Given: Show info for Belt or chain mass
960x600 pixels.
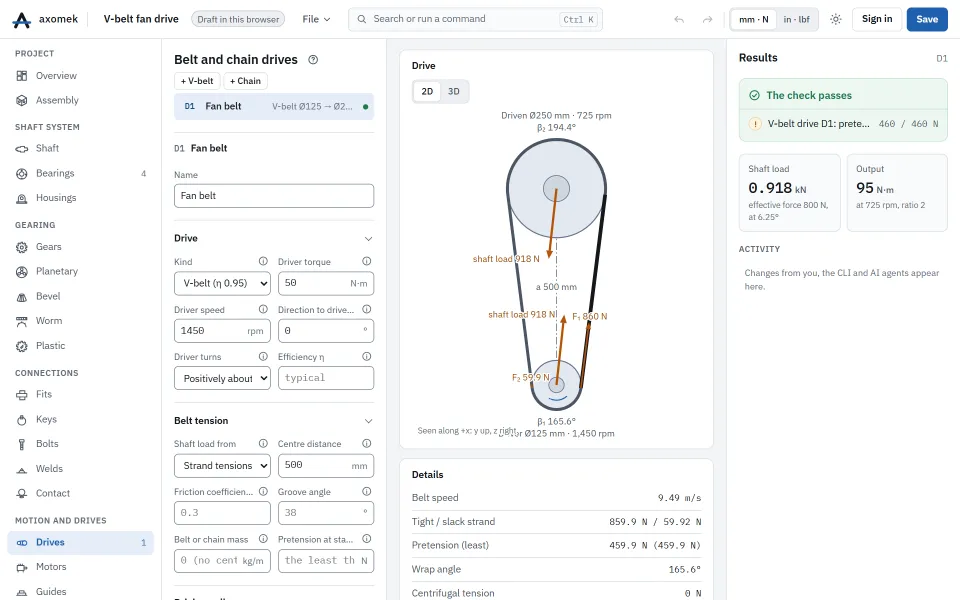Looking at the screenshot, I should pyautogui.click(x=263, y=539).
